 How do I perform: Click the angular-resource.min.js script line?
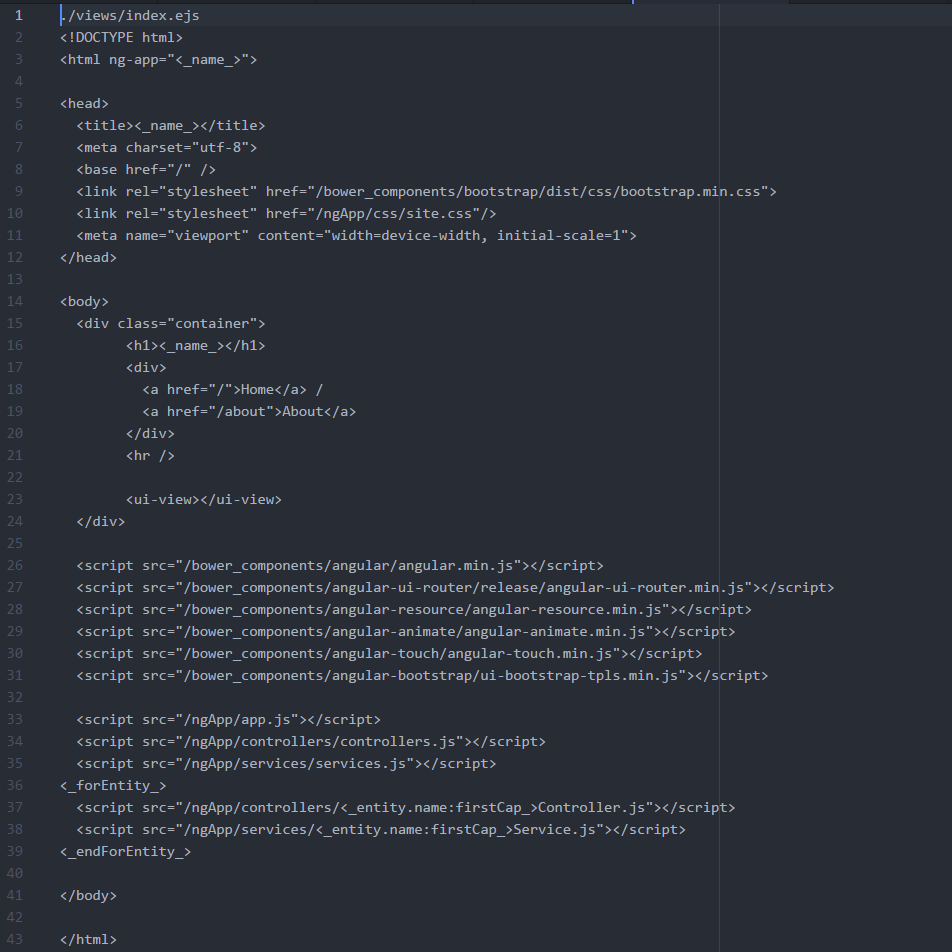click(414, 610)
